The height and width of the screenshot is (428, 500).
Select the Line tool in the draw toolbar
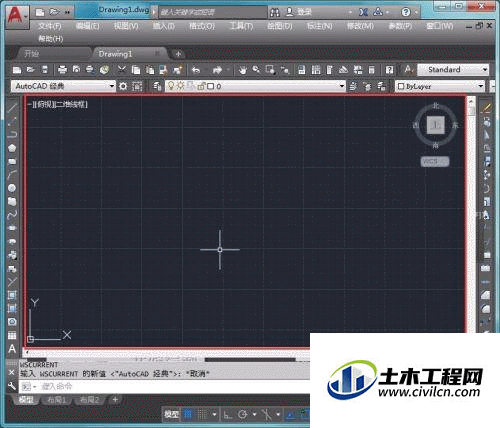(12, 108)
